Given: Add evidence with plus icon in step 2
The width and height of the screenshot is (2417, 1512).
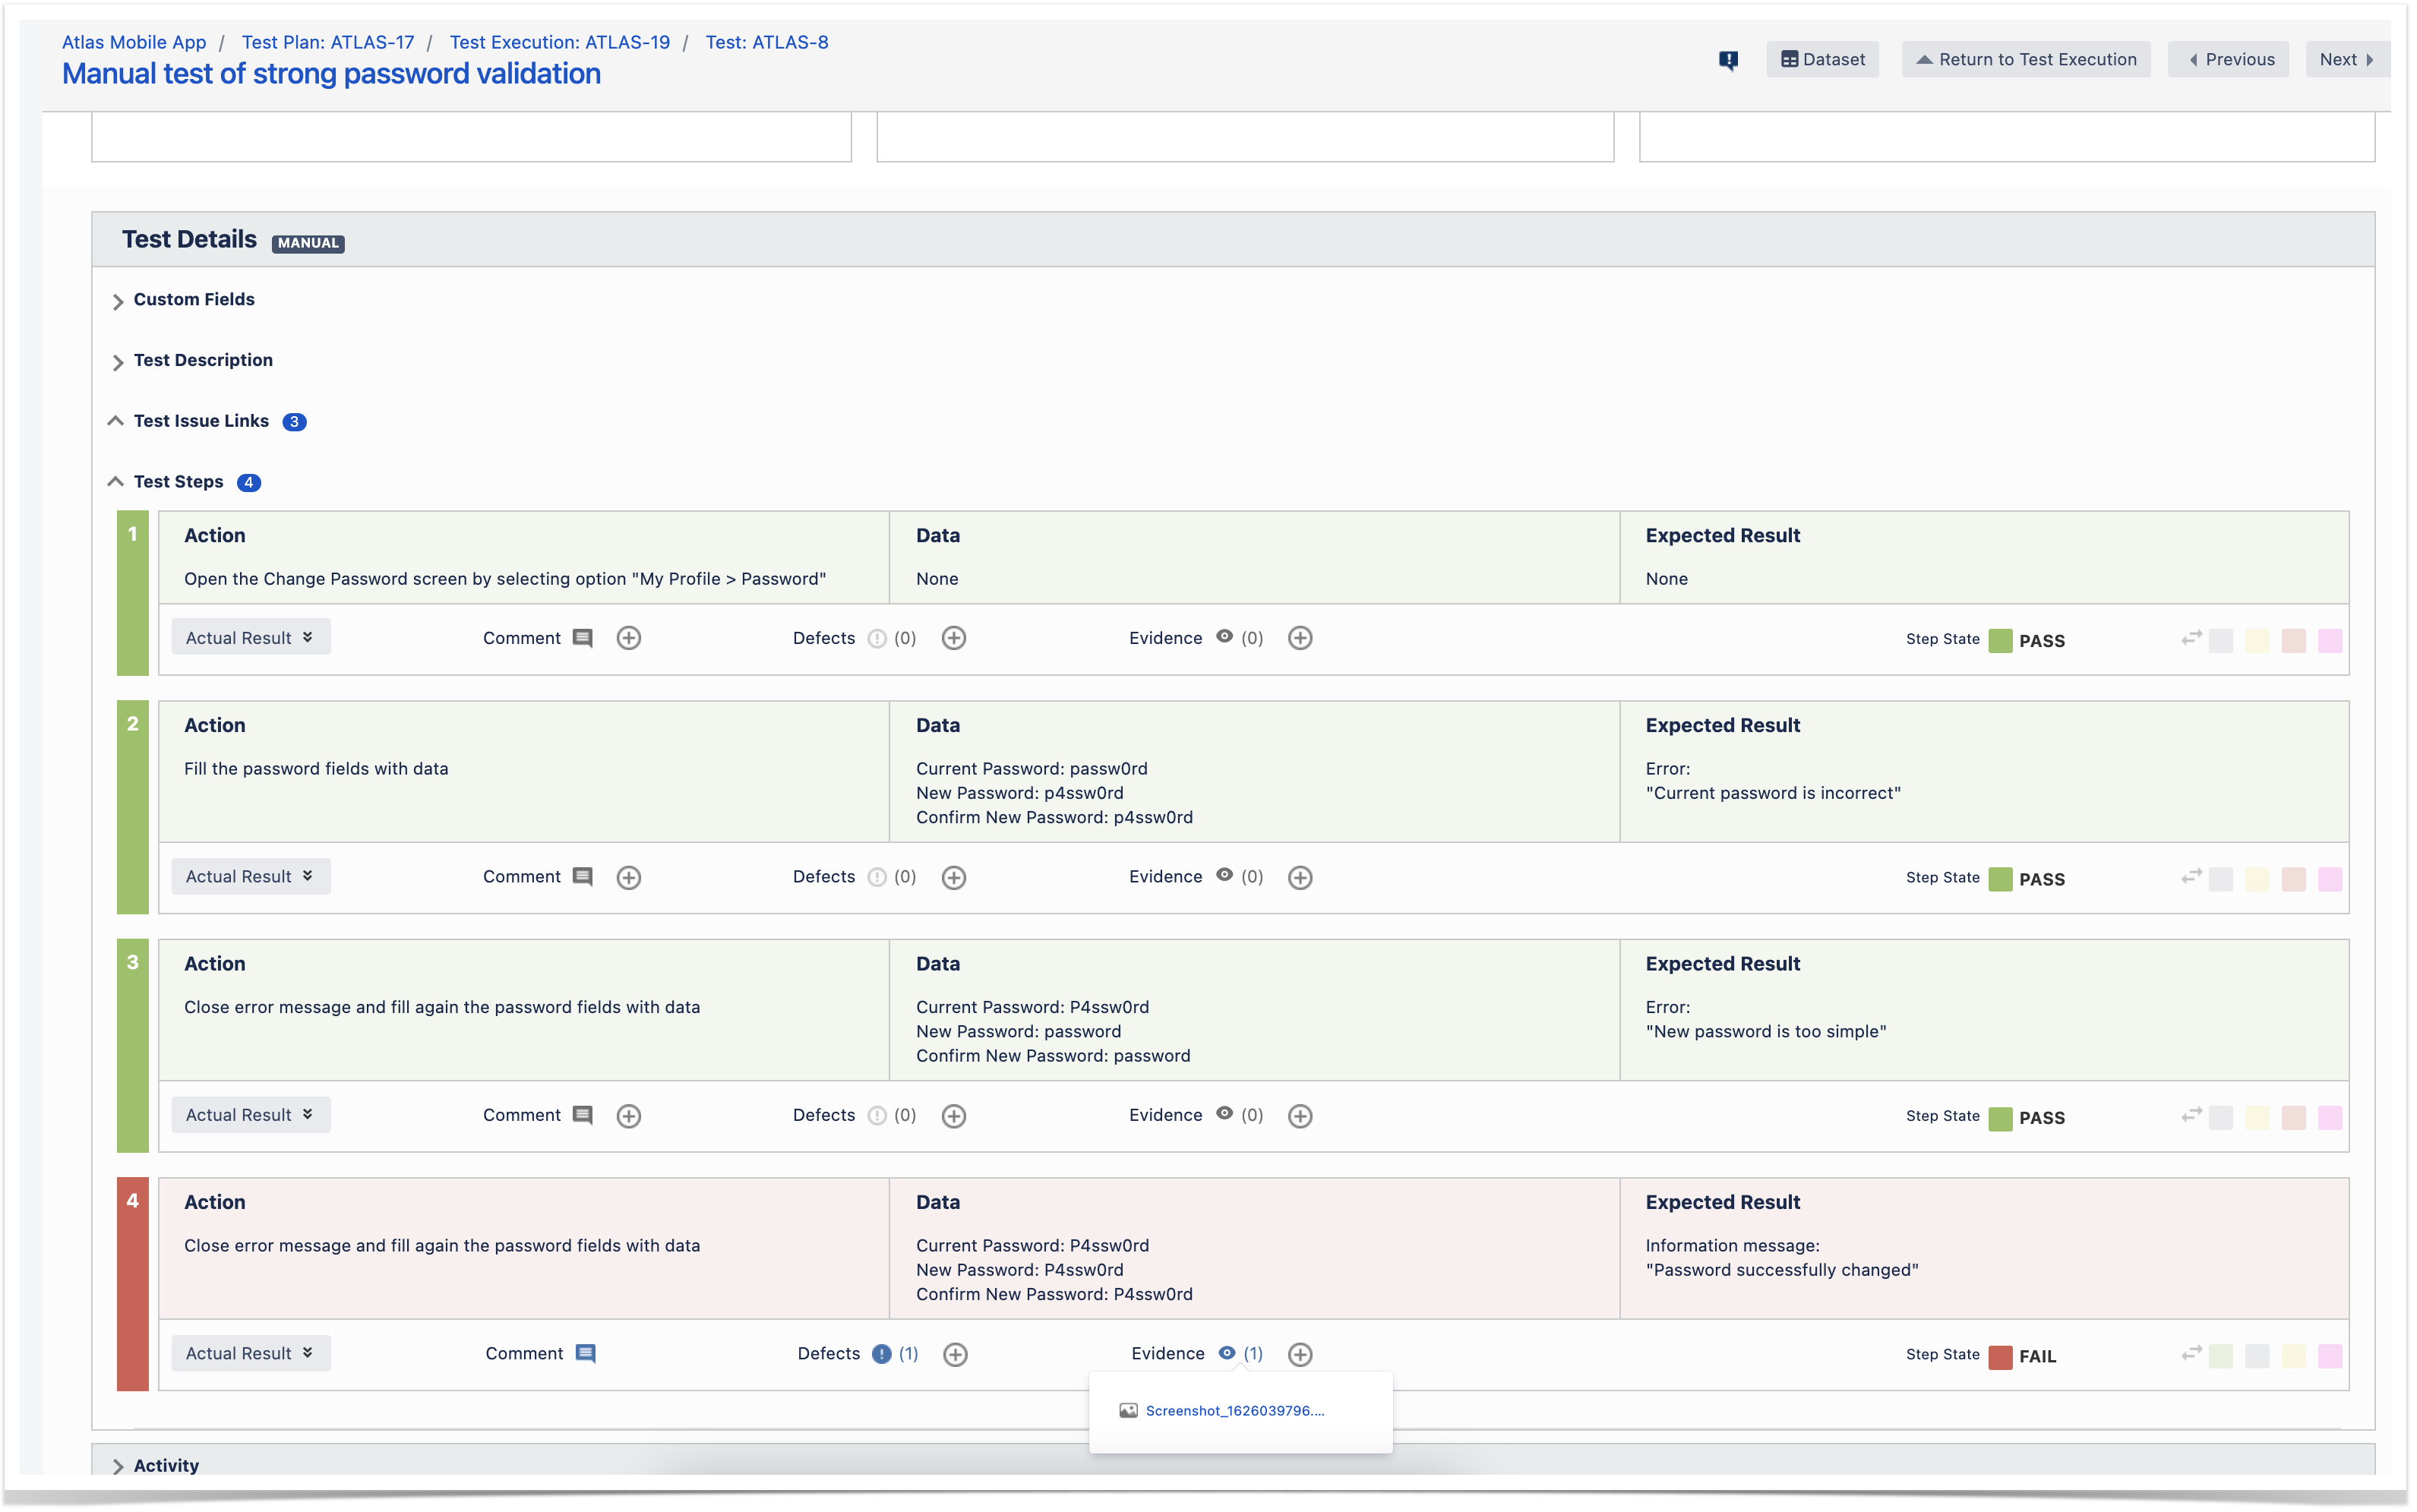Looking at the screenshot, I should (1300, 877).
